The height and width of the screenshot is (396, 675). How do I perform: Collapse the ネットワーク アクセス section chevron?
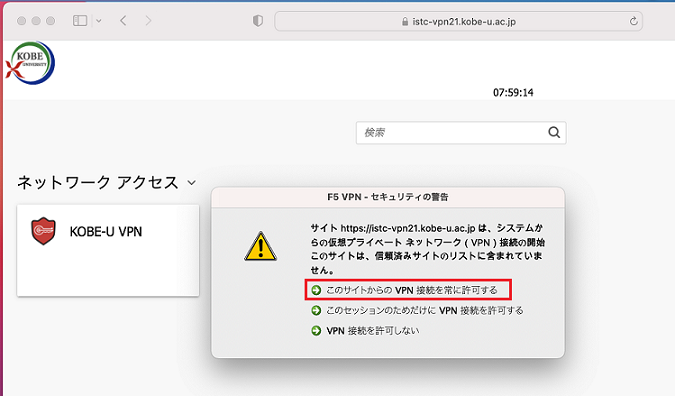pyautogui.click(x=192, y=183)
